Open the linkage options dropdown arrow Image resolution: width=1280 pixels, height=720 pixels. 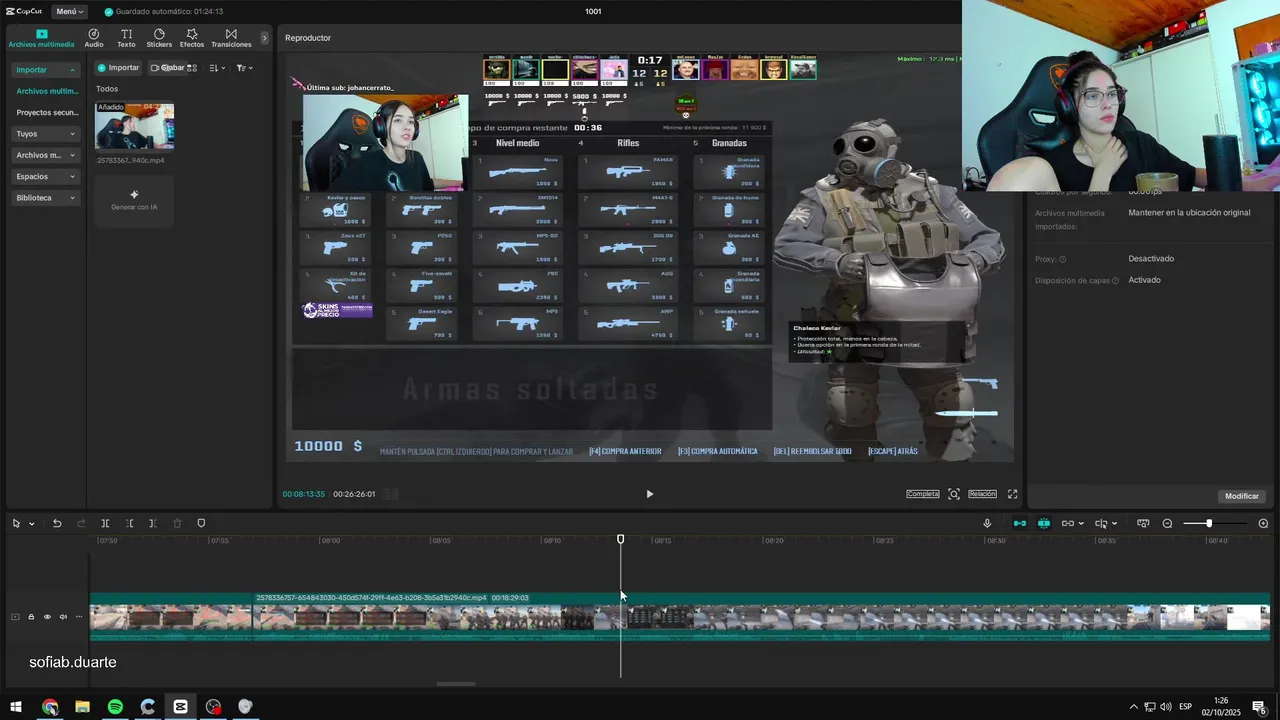pos(1082,524)
